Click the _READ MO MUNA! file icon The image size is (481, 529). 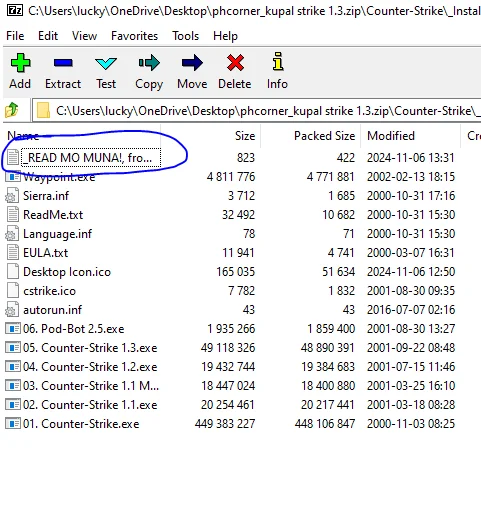pos(13,158)
